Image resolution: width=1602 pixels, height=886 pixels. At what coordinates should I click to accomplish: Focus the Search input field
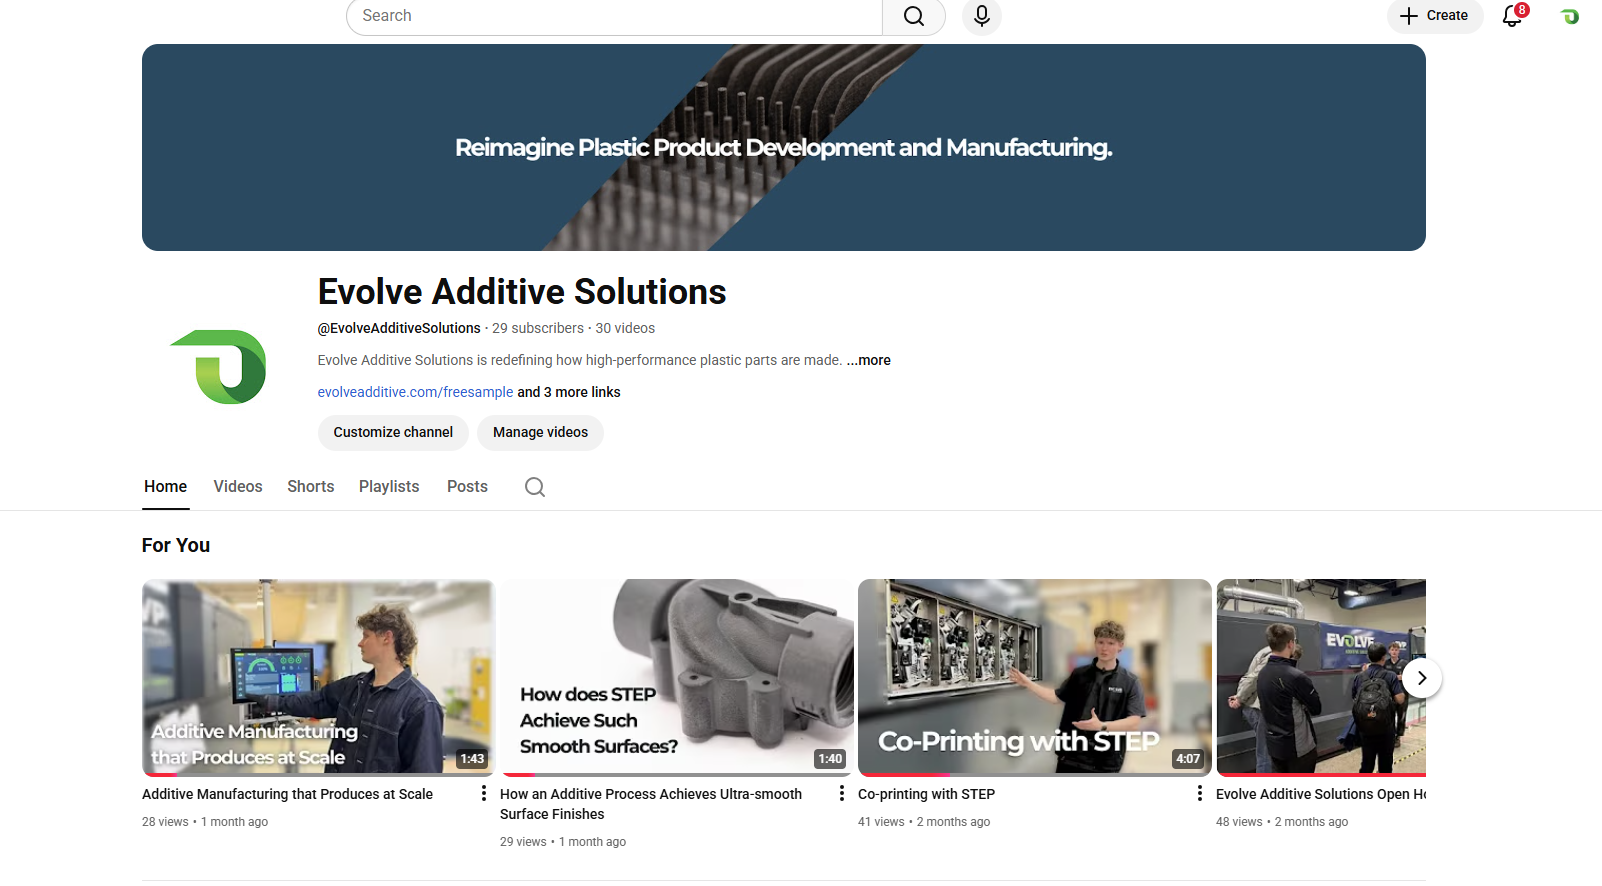pyautogui.click(x=614, y=16)
